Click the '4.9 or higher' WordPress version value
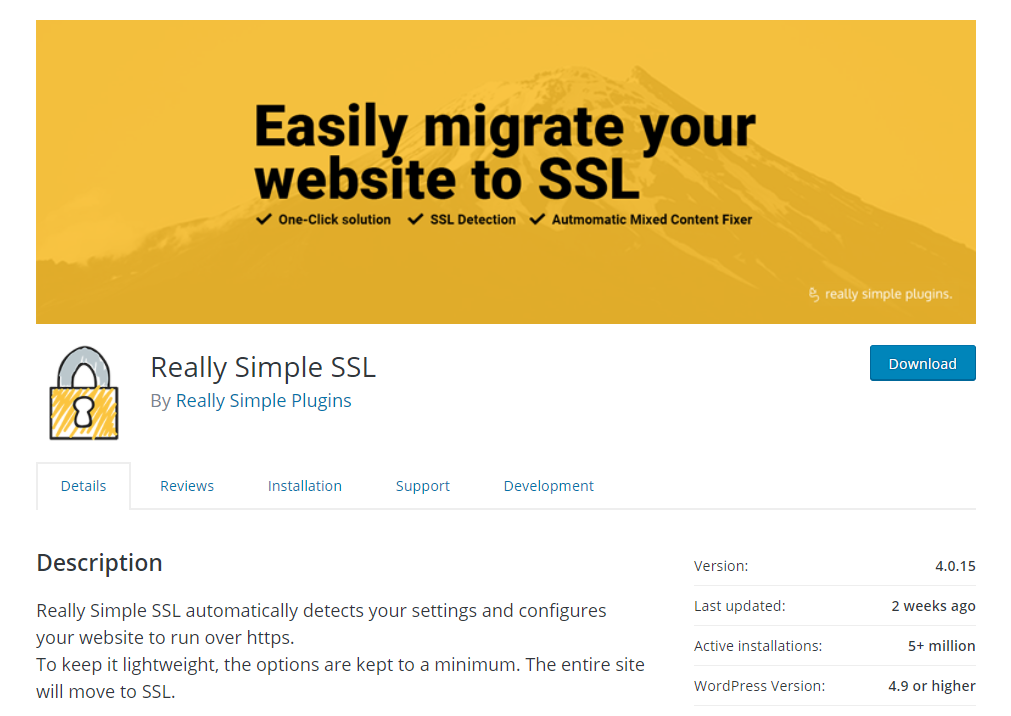Image resolution: width=1011 pixels, height=716 pixels. 932,686
